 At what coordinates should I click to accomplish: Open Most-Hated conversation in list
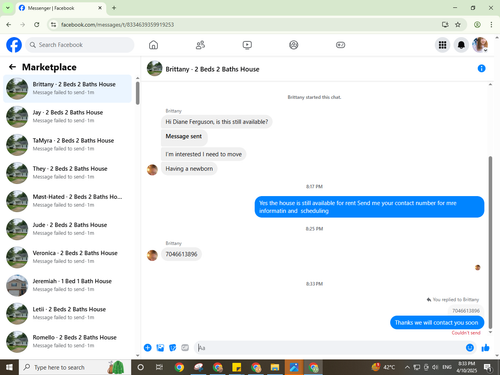(68, 201)
